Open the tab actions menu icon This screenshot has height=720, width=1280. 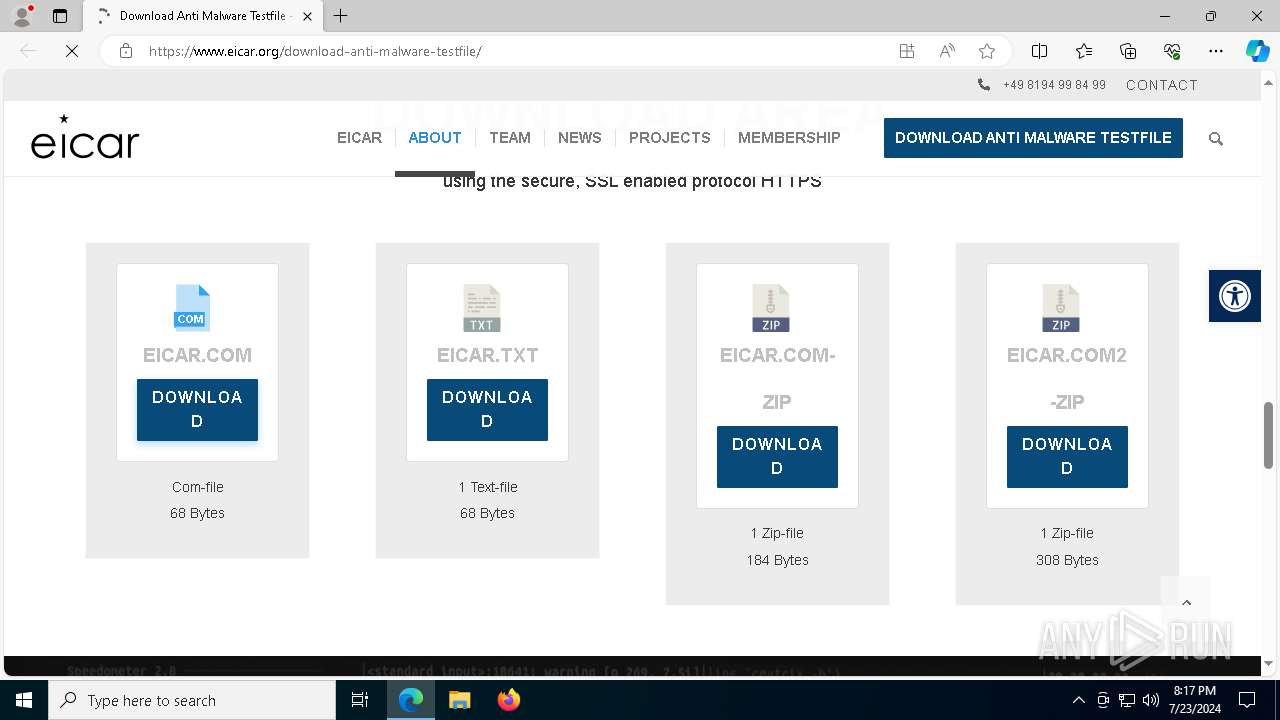click(x=60, y=16)
